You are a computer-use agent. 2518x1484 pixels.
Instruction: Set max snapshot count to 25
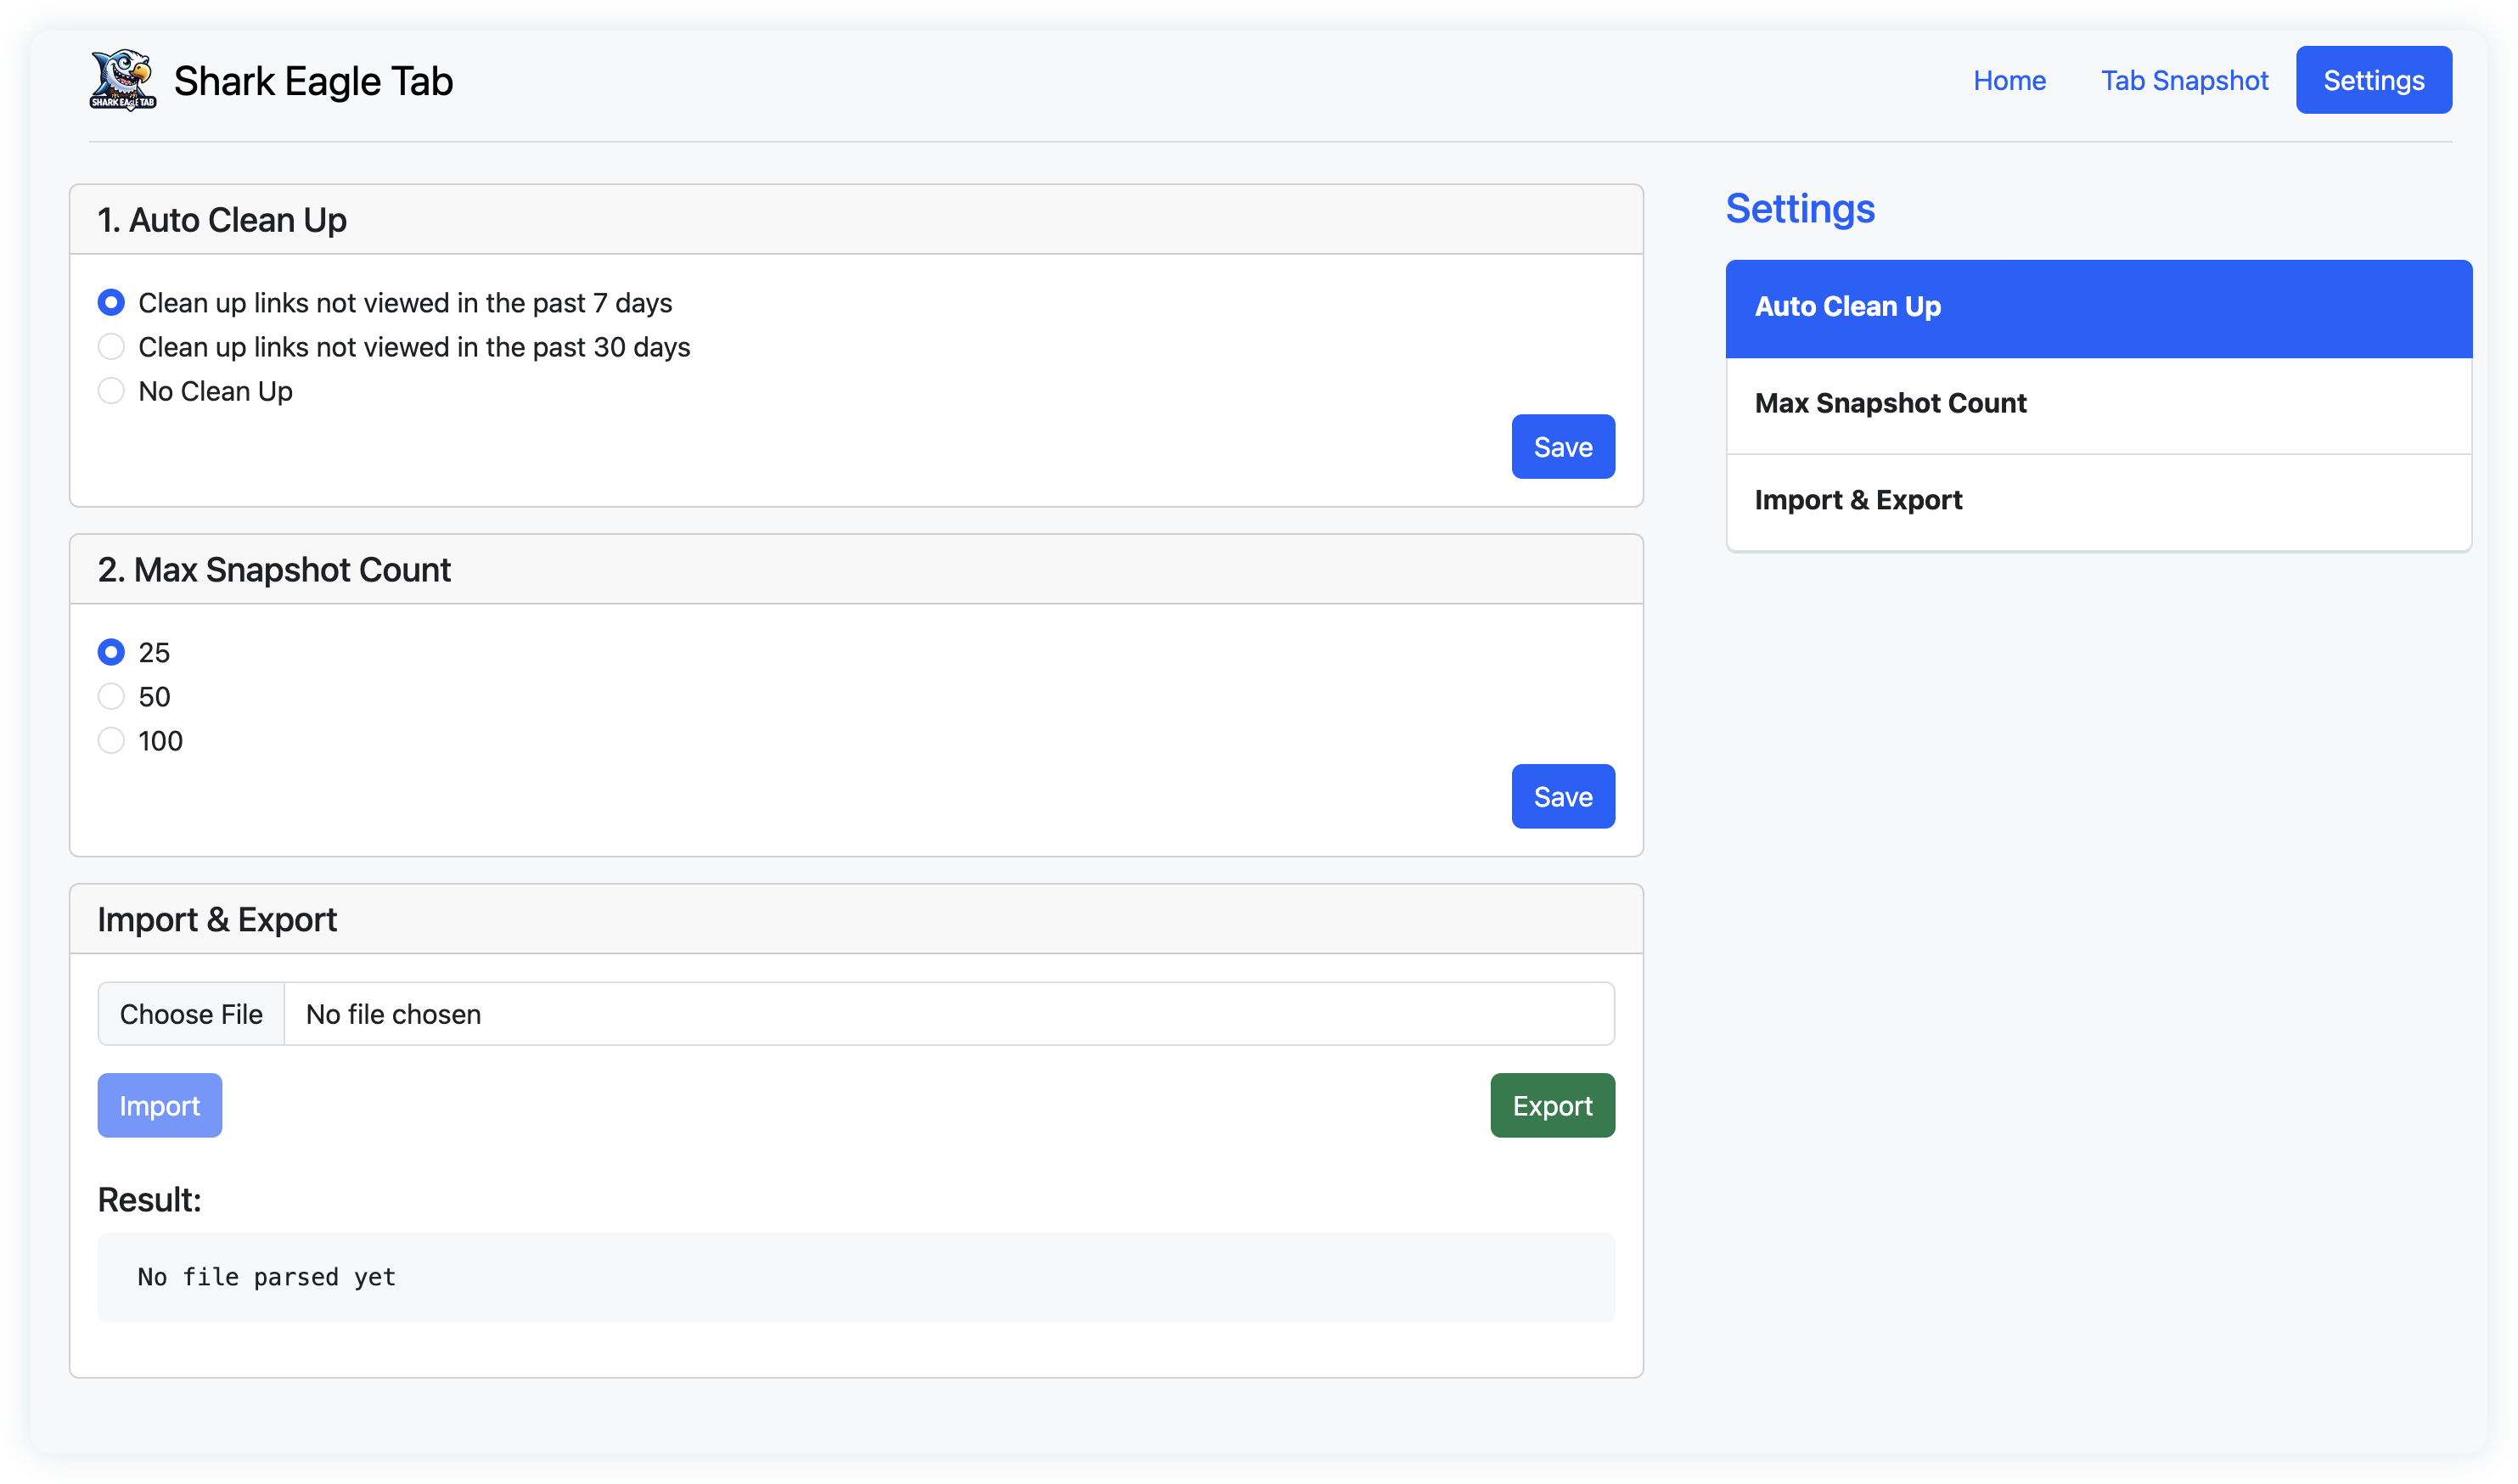[x=111, y=652]
